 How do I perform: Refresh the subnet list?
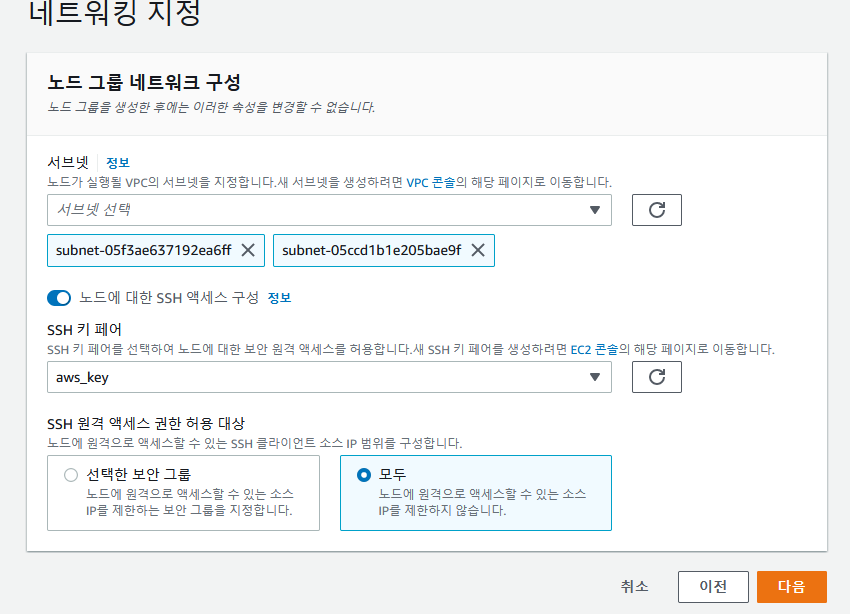click(656, 210)
